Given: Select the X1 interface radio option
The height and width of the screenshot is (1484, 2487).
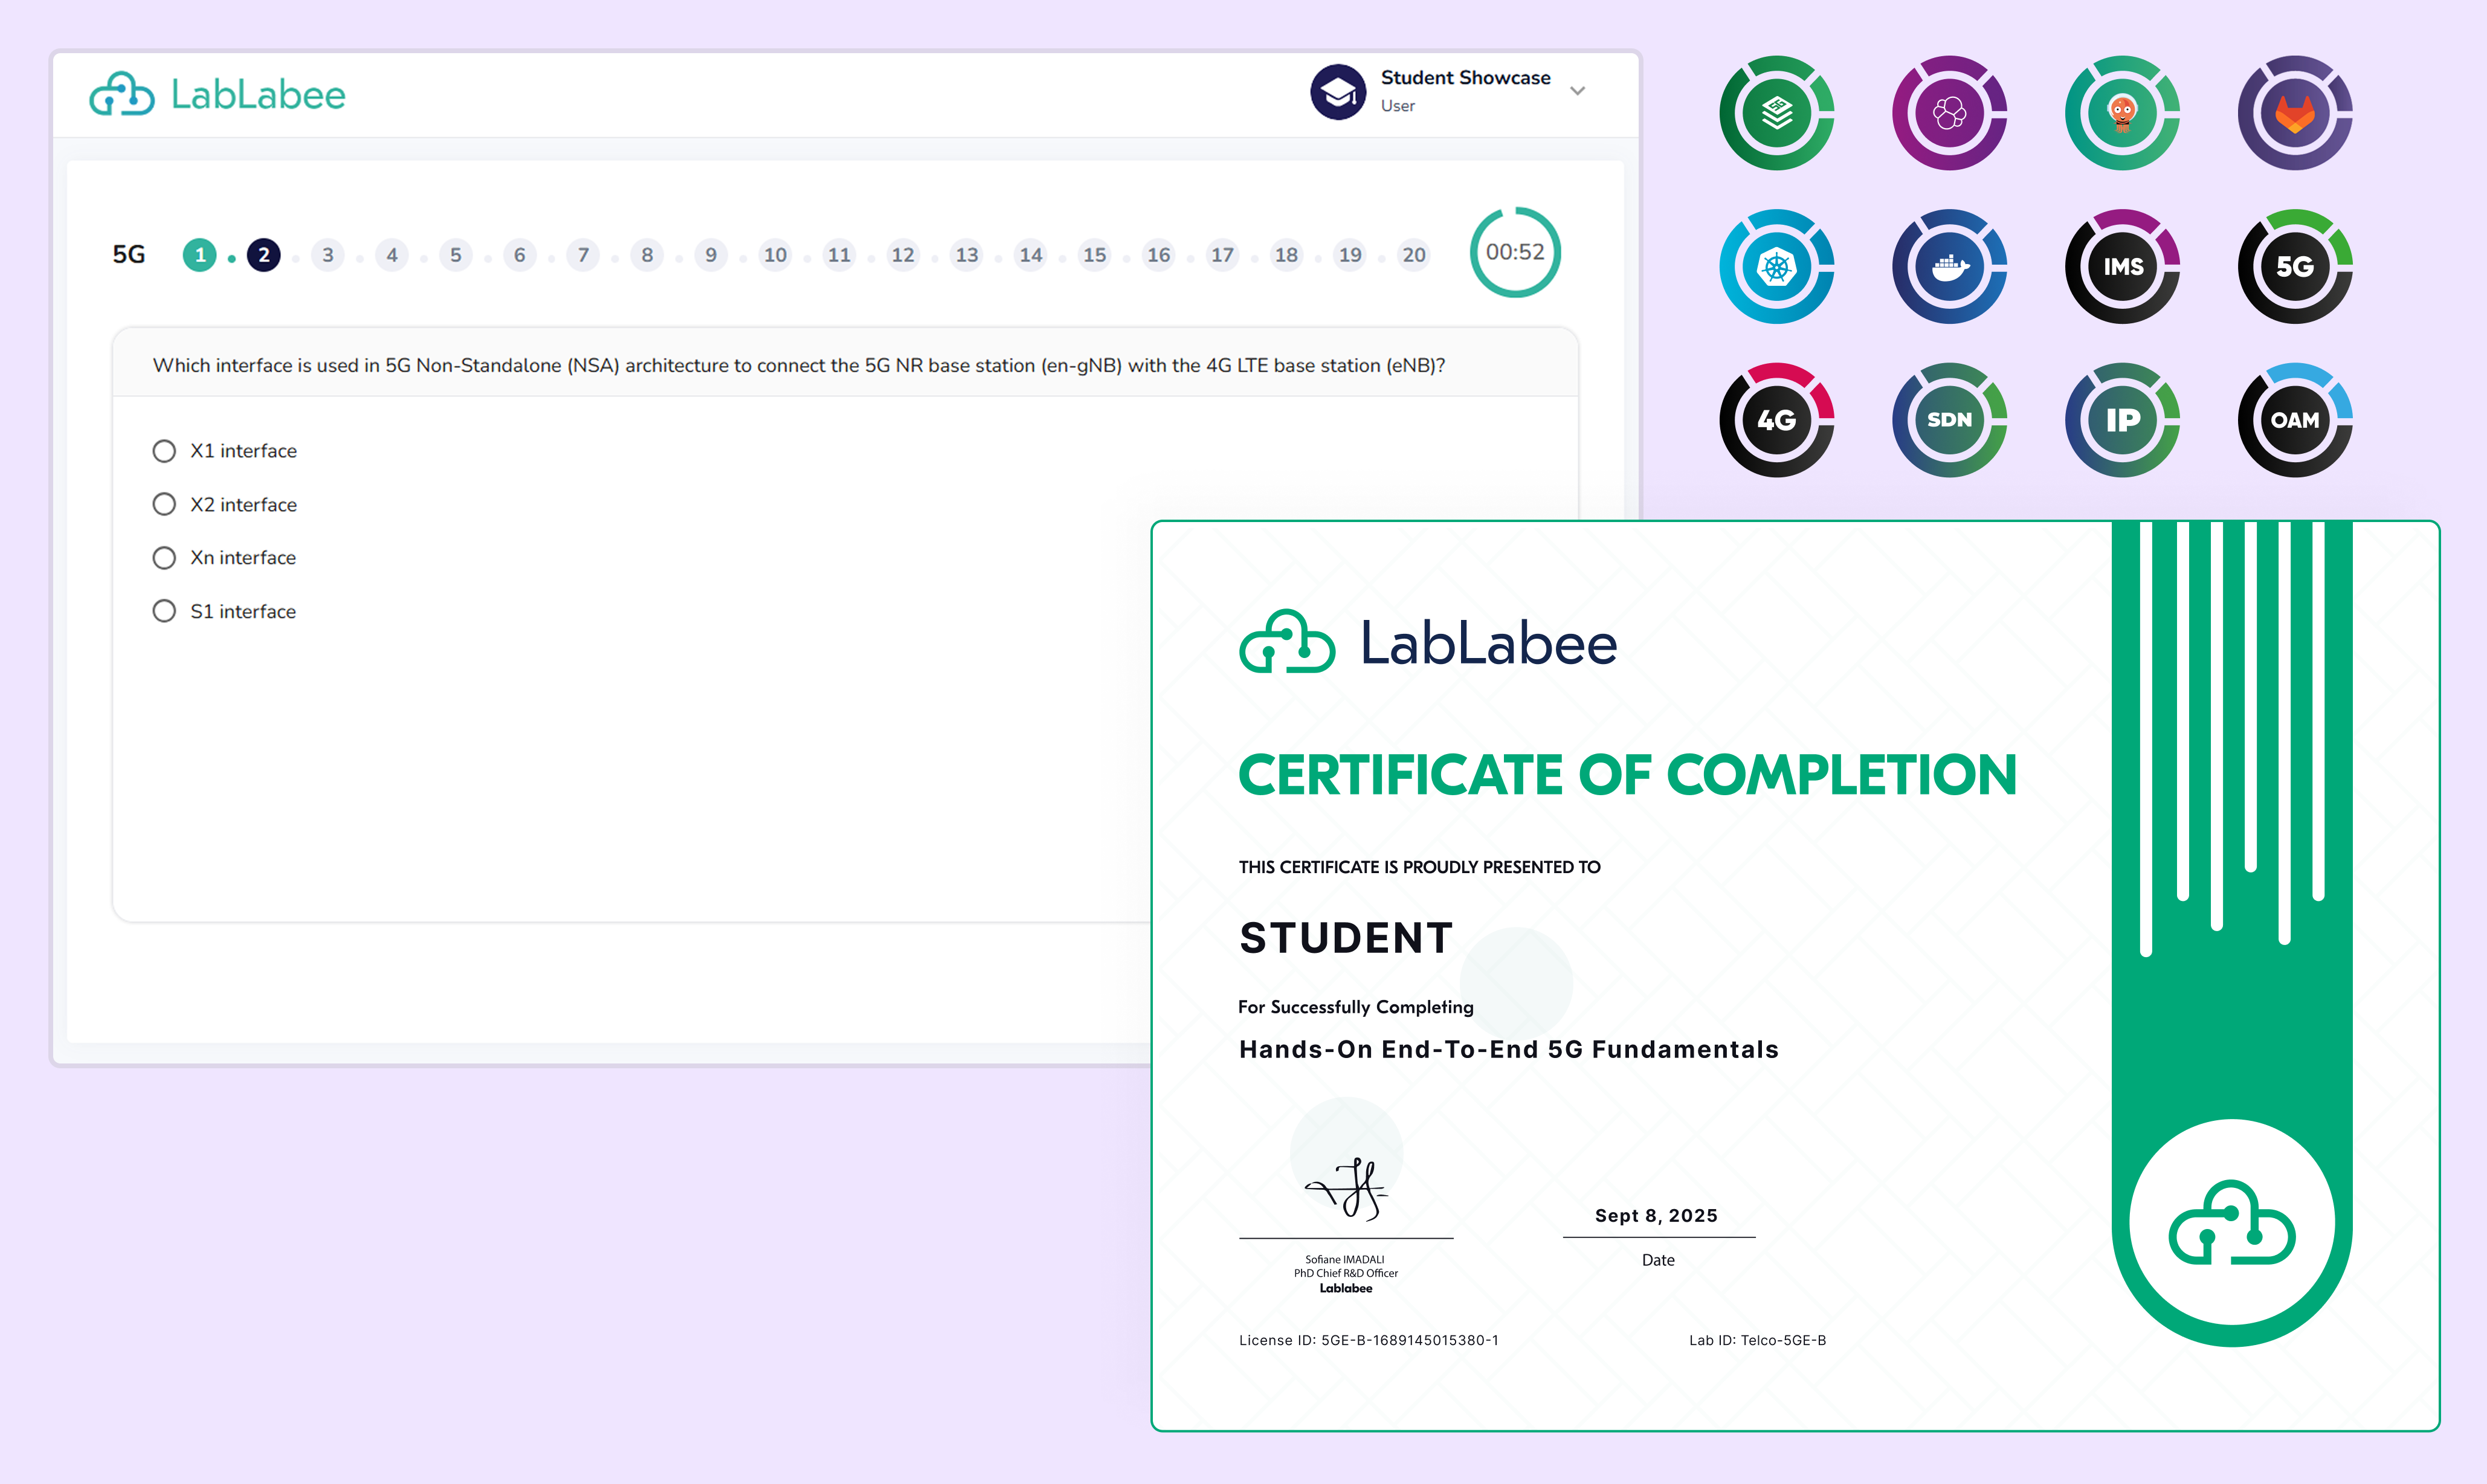Looking at the screenshot, I should pos(164,451).
